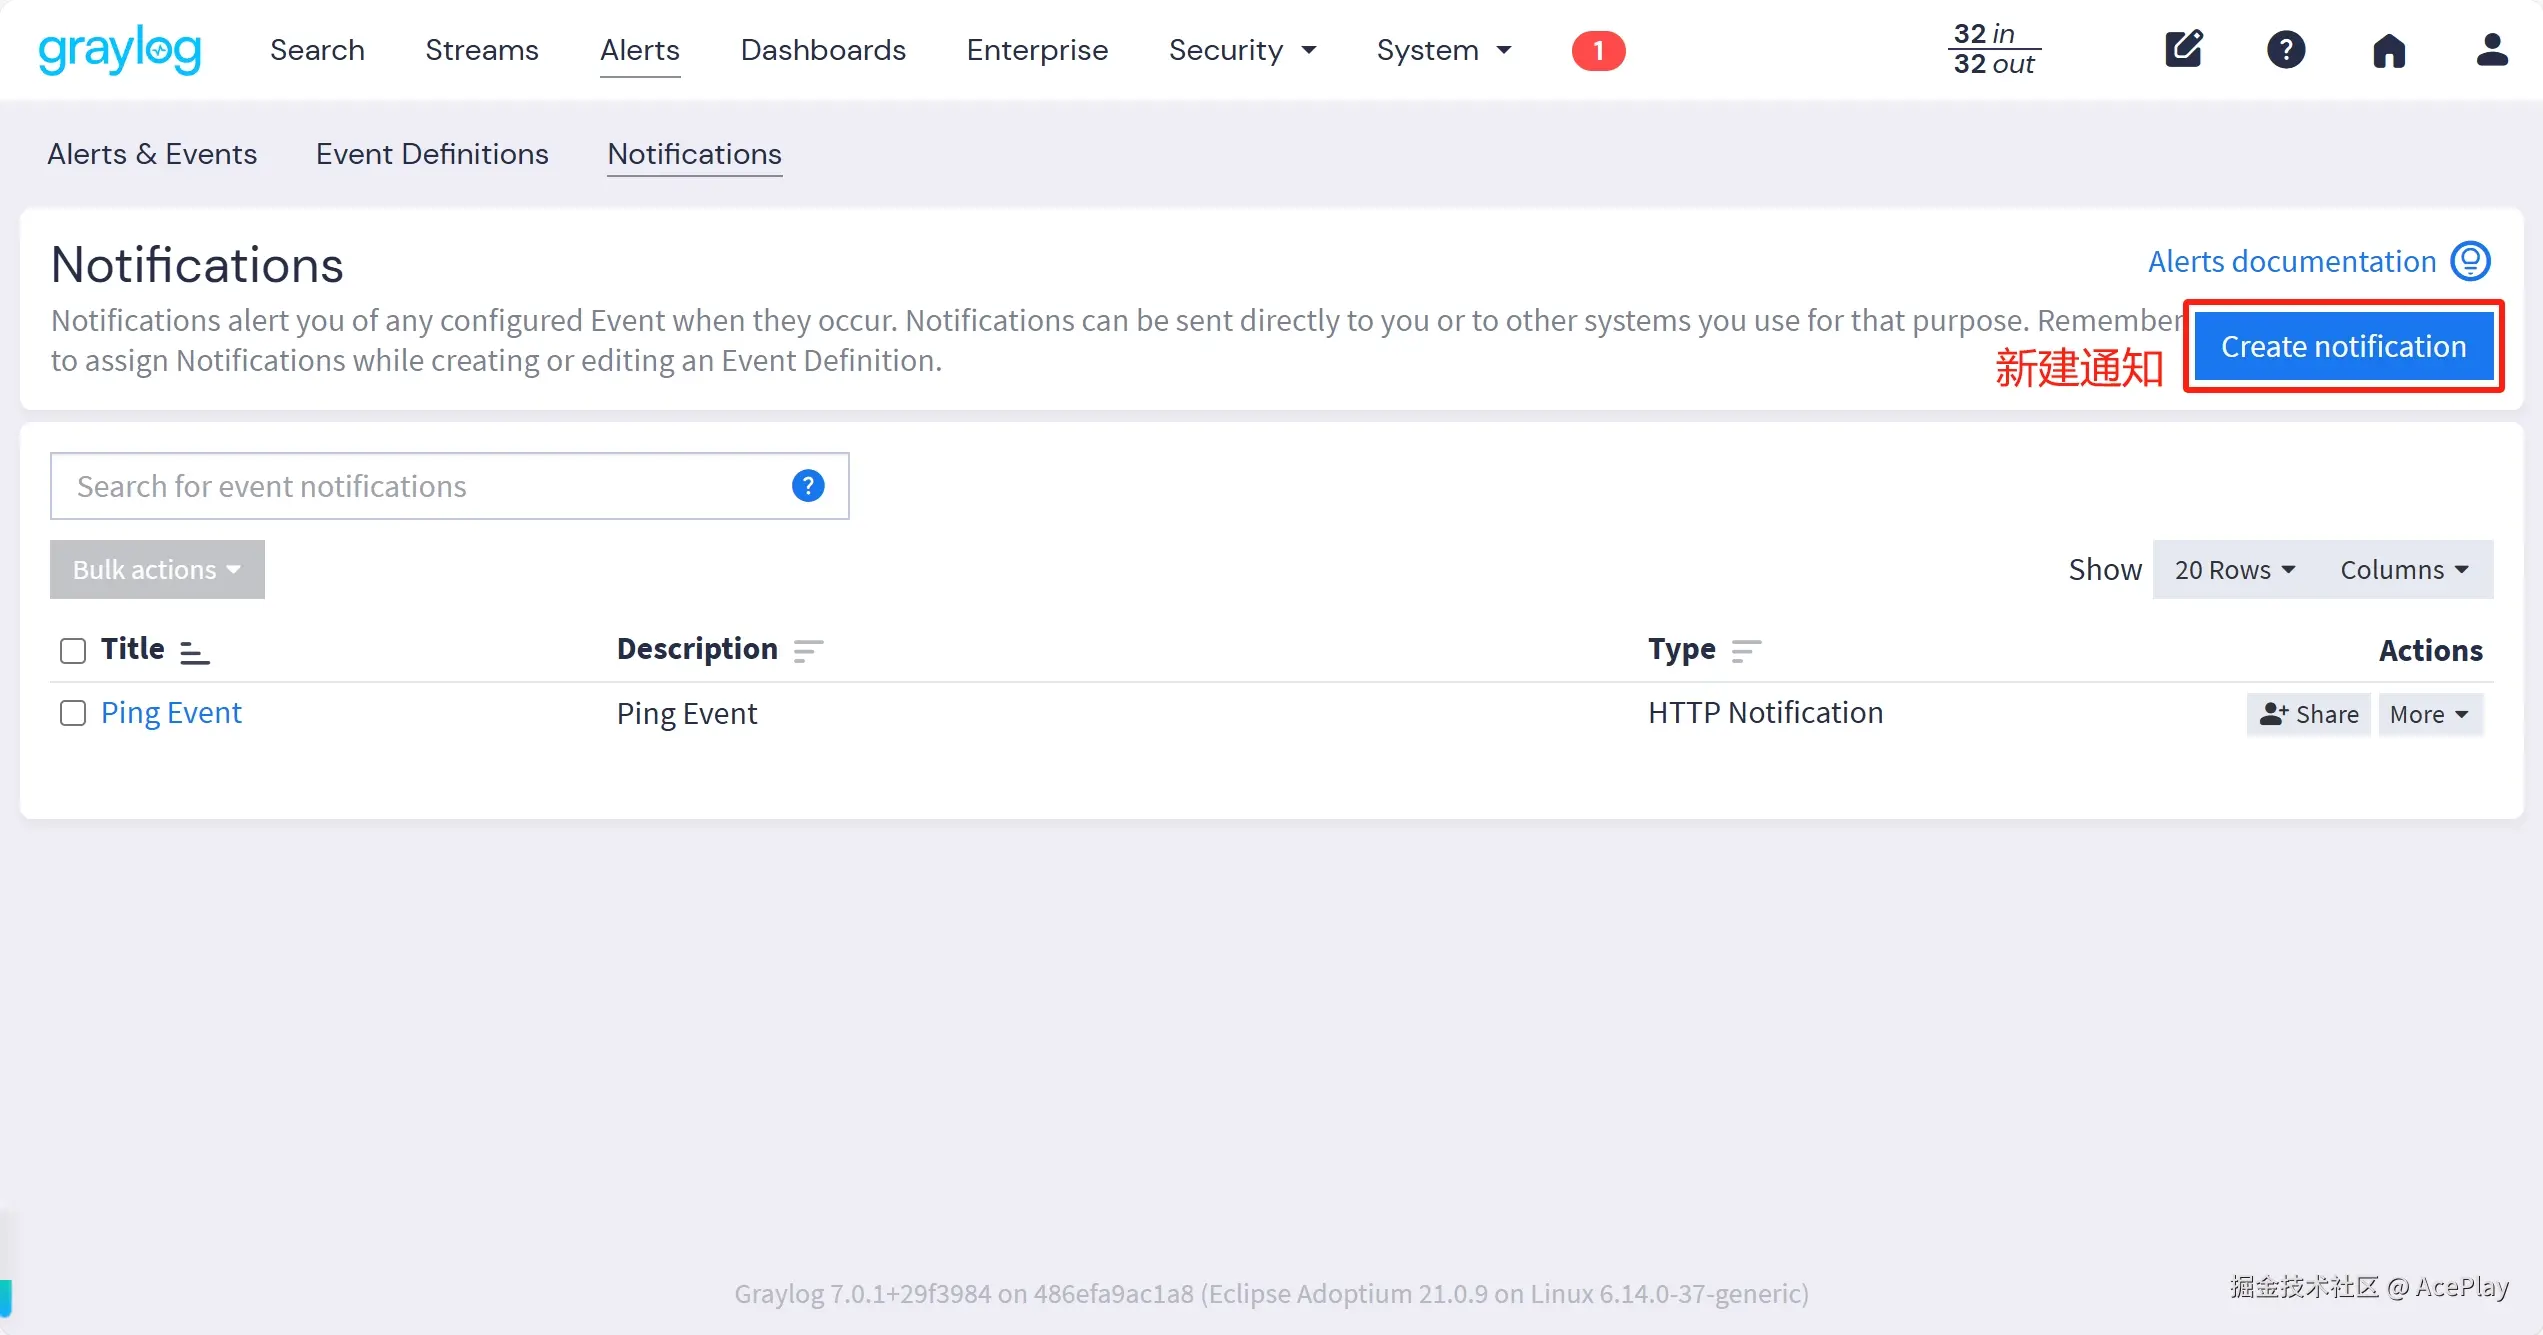
Task: Open the scratchpad edit icon
Action: point(2184,49)
